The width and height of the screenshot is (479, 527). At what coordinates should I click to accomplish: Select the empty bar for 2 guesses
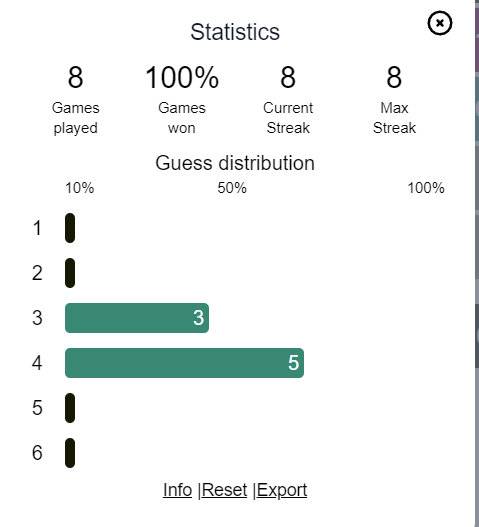70,273
